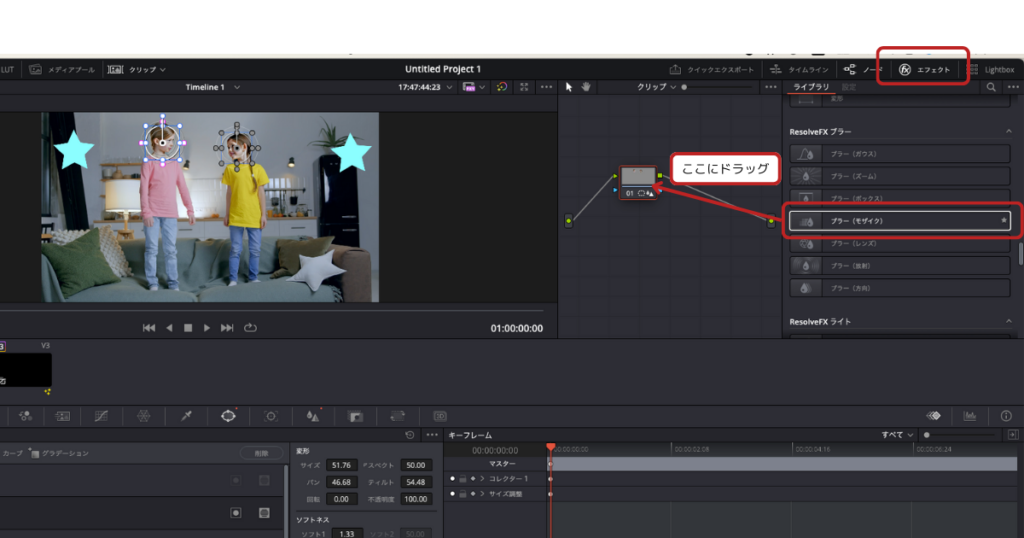Open the メディアプール panel

pos(62,70)
